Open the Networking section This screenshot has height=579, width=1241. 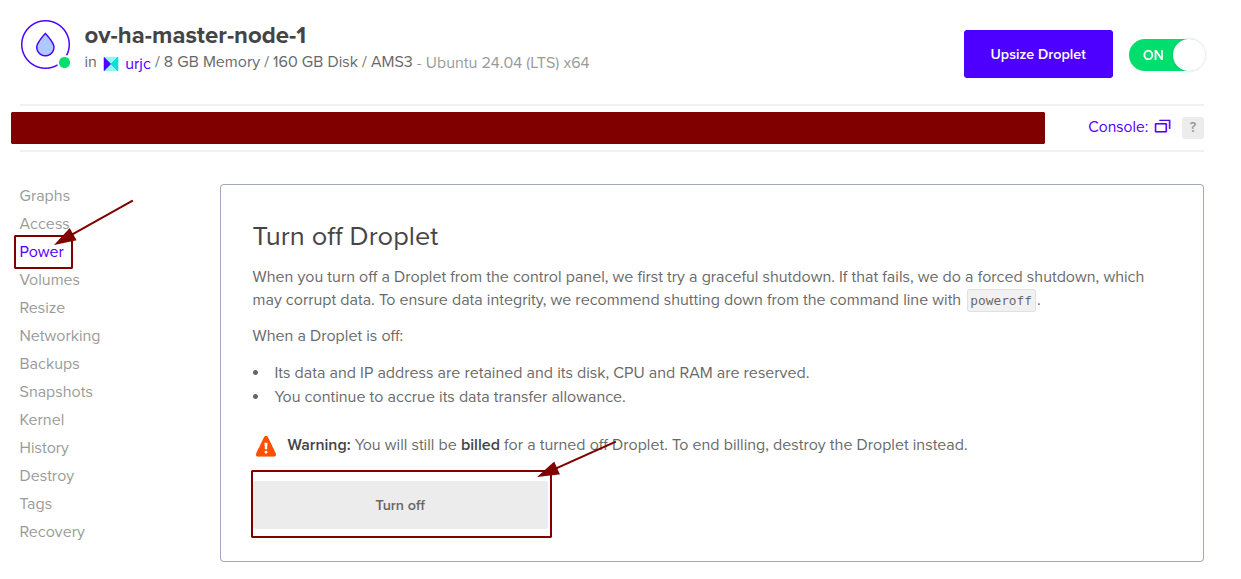tap(60, 336)
